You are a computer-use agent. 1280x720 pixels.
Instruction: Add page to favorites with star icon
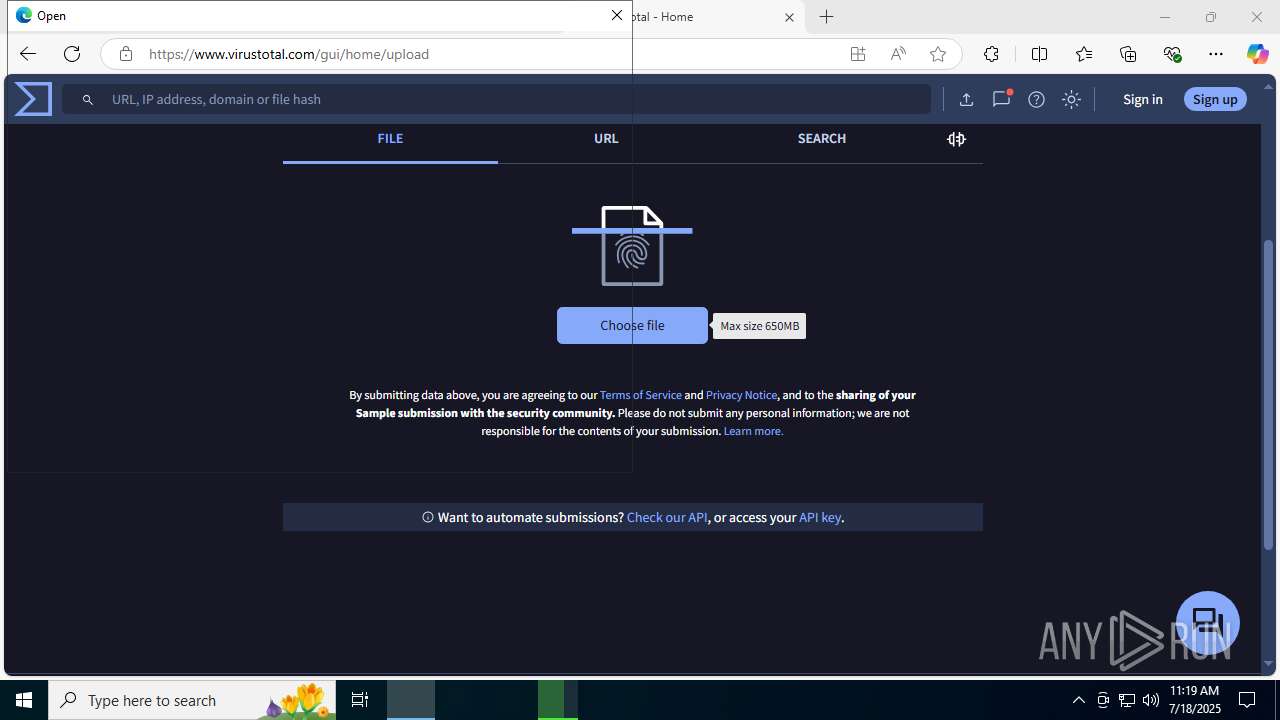coord(938,54)
